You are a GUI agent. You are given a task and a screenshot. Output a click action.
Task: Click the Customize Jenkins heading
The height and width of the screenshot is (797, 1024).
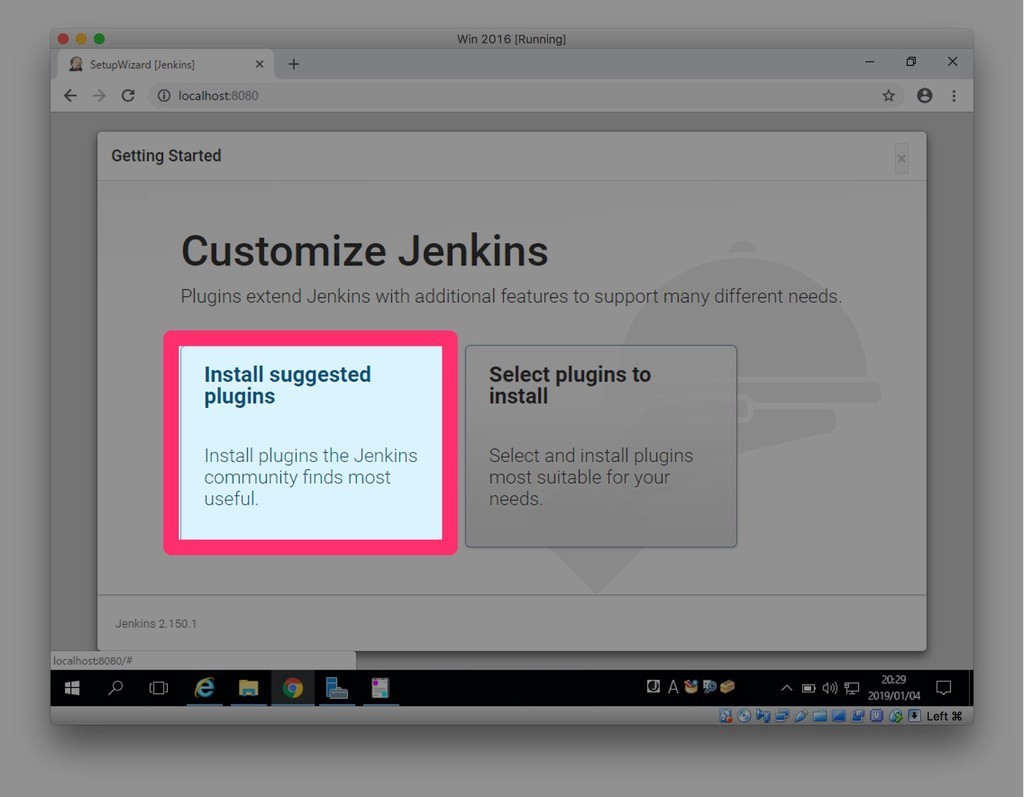pyautogui.click(x=364, y=251)
